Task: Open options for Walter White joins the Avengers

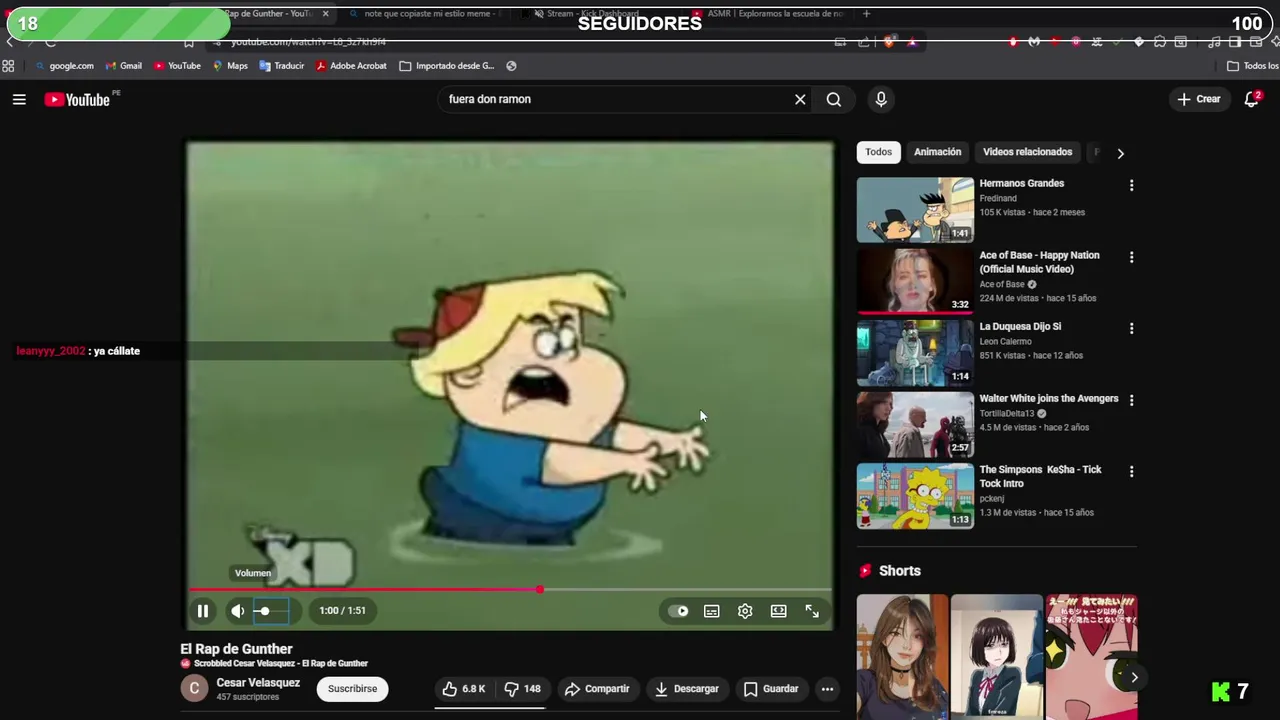Action: pyautogui.click(x=1131, y=400)
